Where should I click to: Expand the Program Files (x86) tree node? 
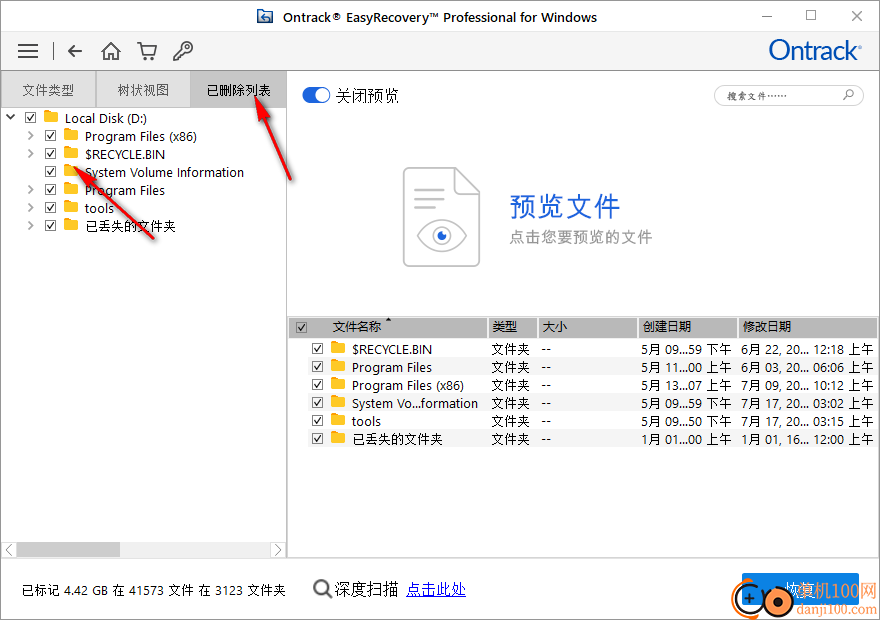click(31, 136)
